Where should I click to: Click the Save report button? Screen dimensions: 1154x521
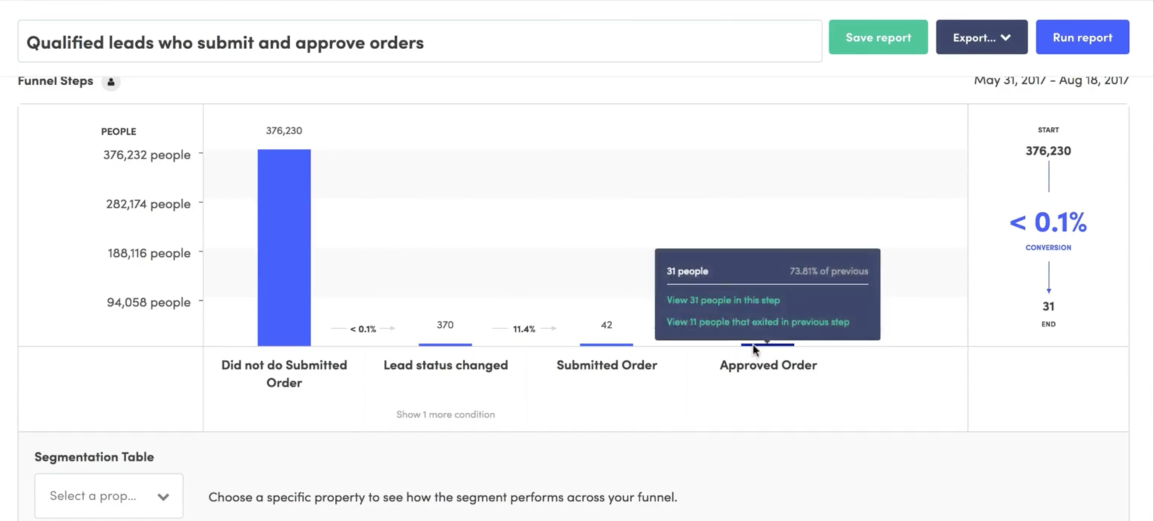878,38
